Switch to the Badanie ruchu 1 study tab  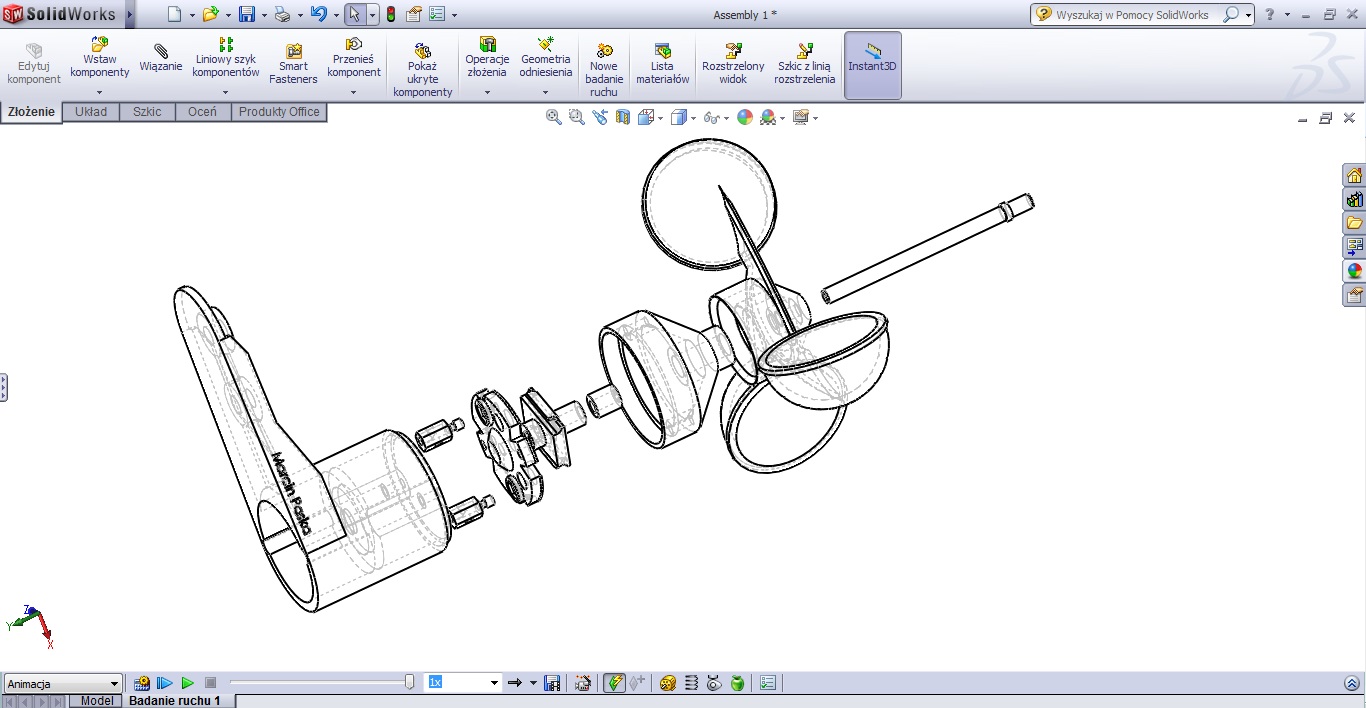[x=176, y=700]
